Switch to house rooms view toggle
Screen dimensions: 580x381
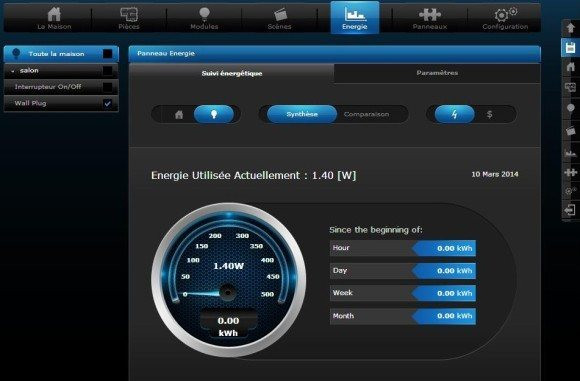coord(179,114)
